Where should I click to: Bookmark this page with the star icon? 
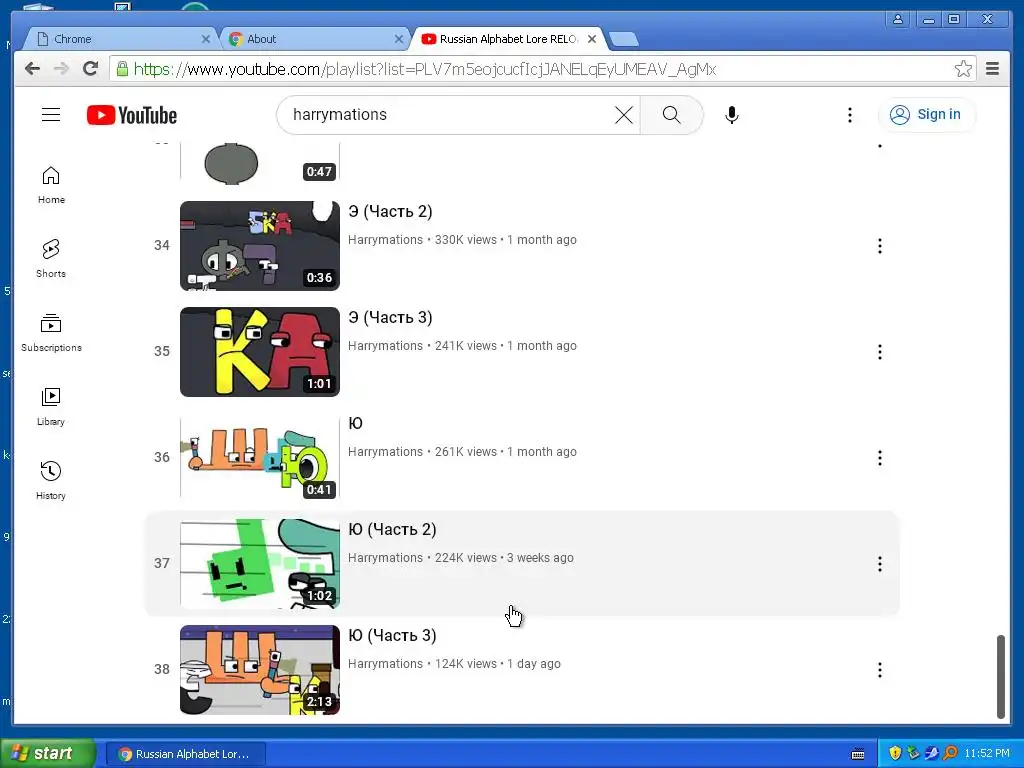point(963,69)
